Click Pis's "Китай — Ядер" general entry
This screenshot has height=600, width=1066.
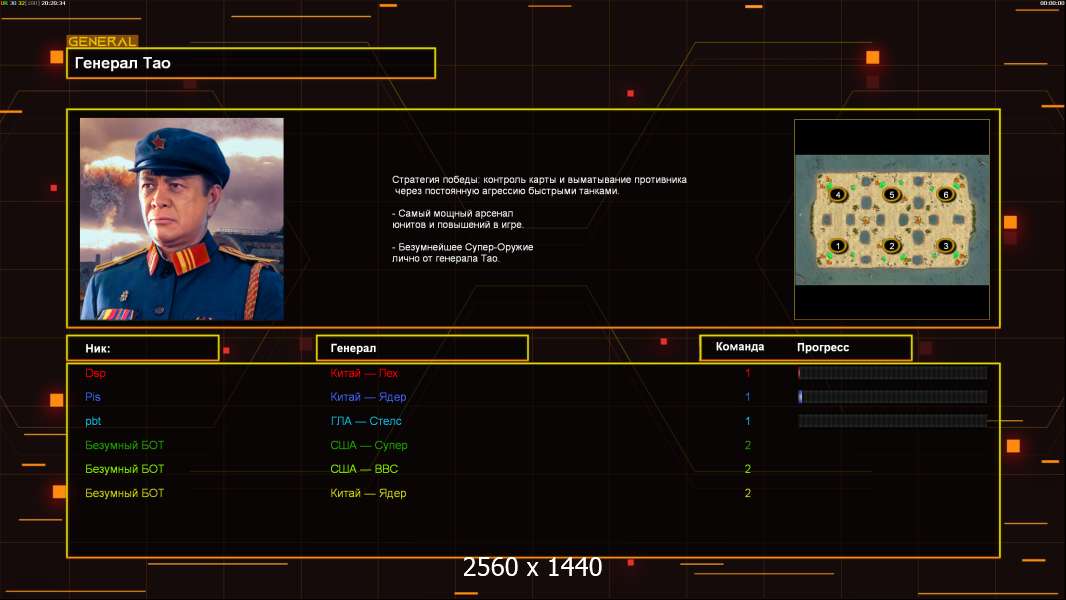click(368, 397)
